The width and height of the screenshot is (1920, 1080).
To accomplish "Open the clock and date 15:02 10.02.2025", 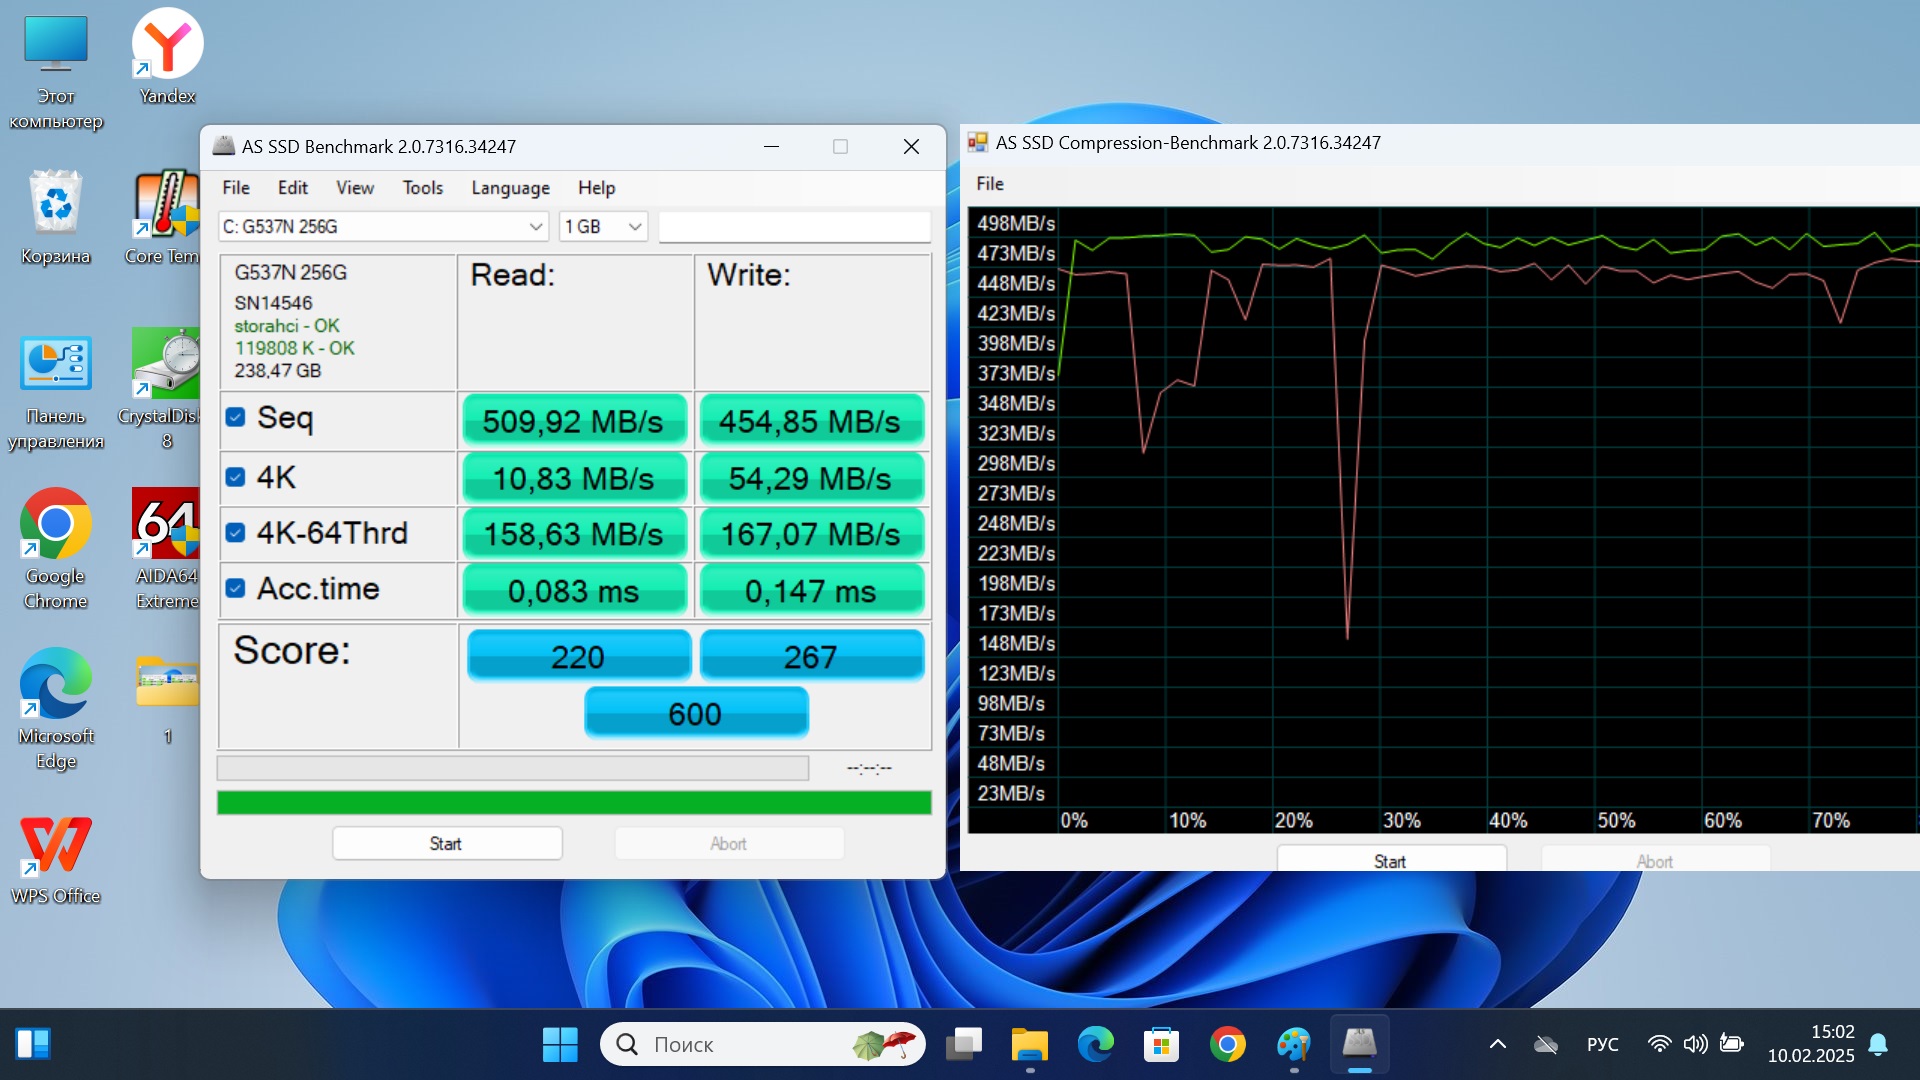I will click(x=1811, y=1044).
